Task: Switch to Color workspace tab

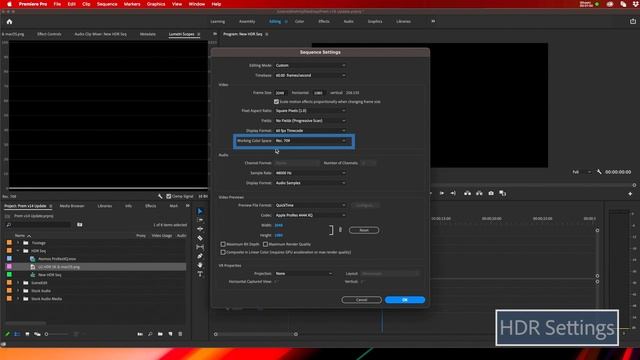Action: tap(299, 21)
